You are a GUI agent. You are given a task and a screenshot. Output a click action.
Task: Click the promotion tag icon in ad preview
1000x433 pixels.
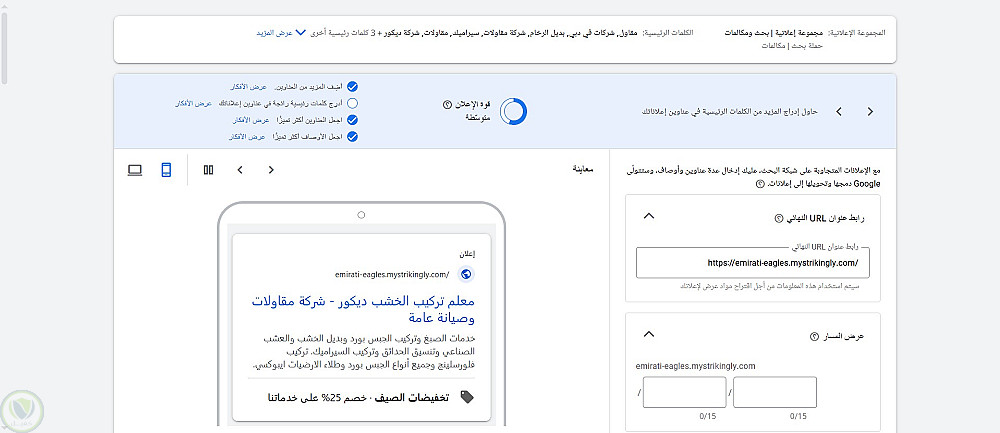(x=467, y=397)
